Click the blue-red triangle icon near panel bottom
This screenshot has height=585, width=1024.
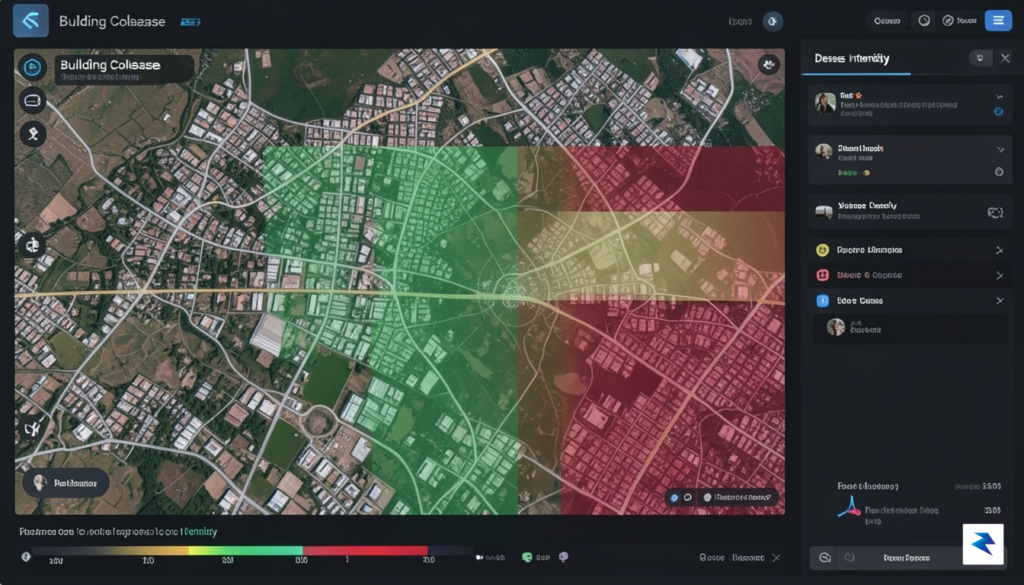pyautogui.click(x=849, y=507)
